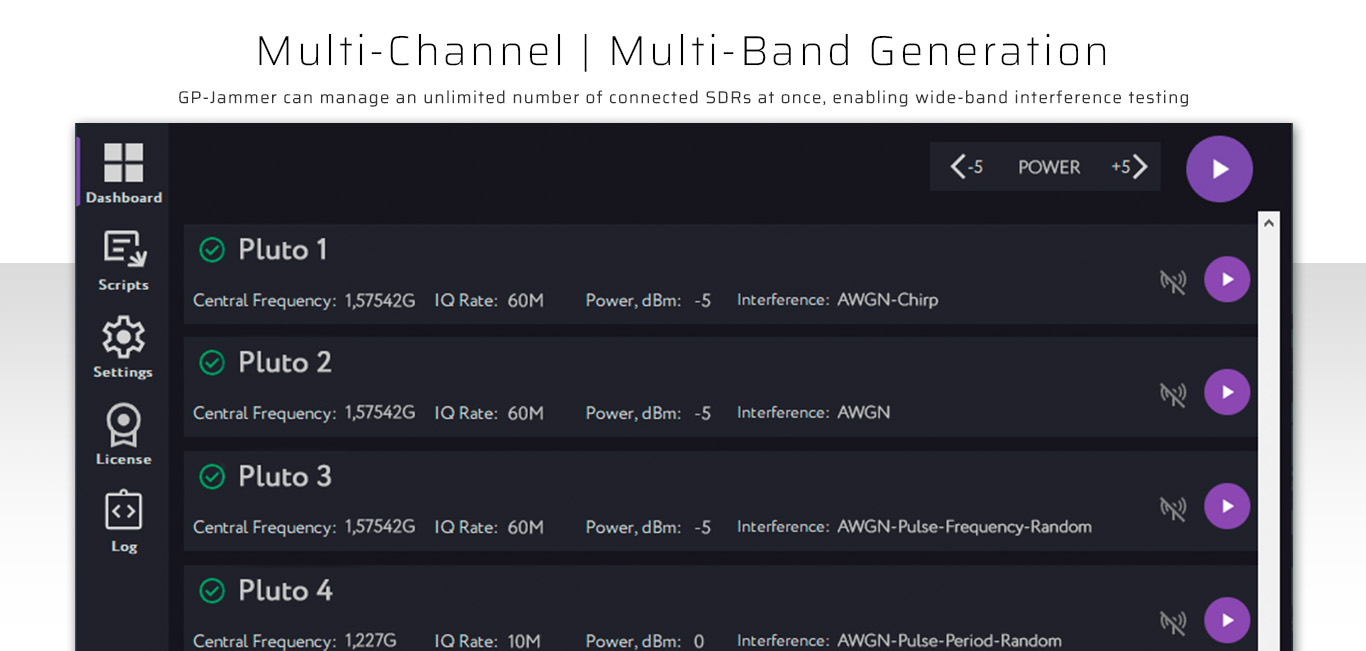The width and height of the screenshot is (1366, 651).
Task: Open the Scripts panel
Action: (x=123, y=260)
